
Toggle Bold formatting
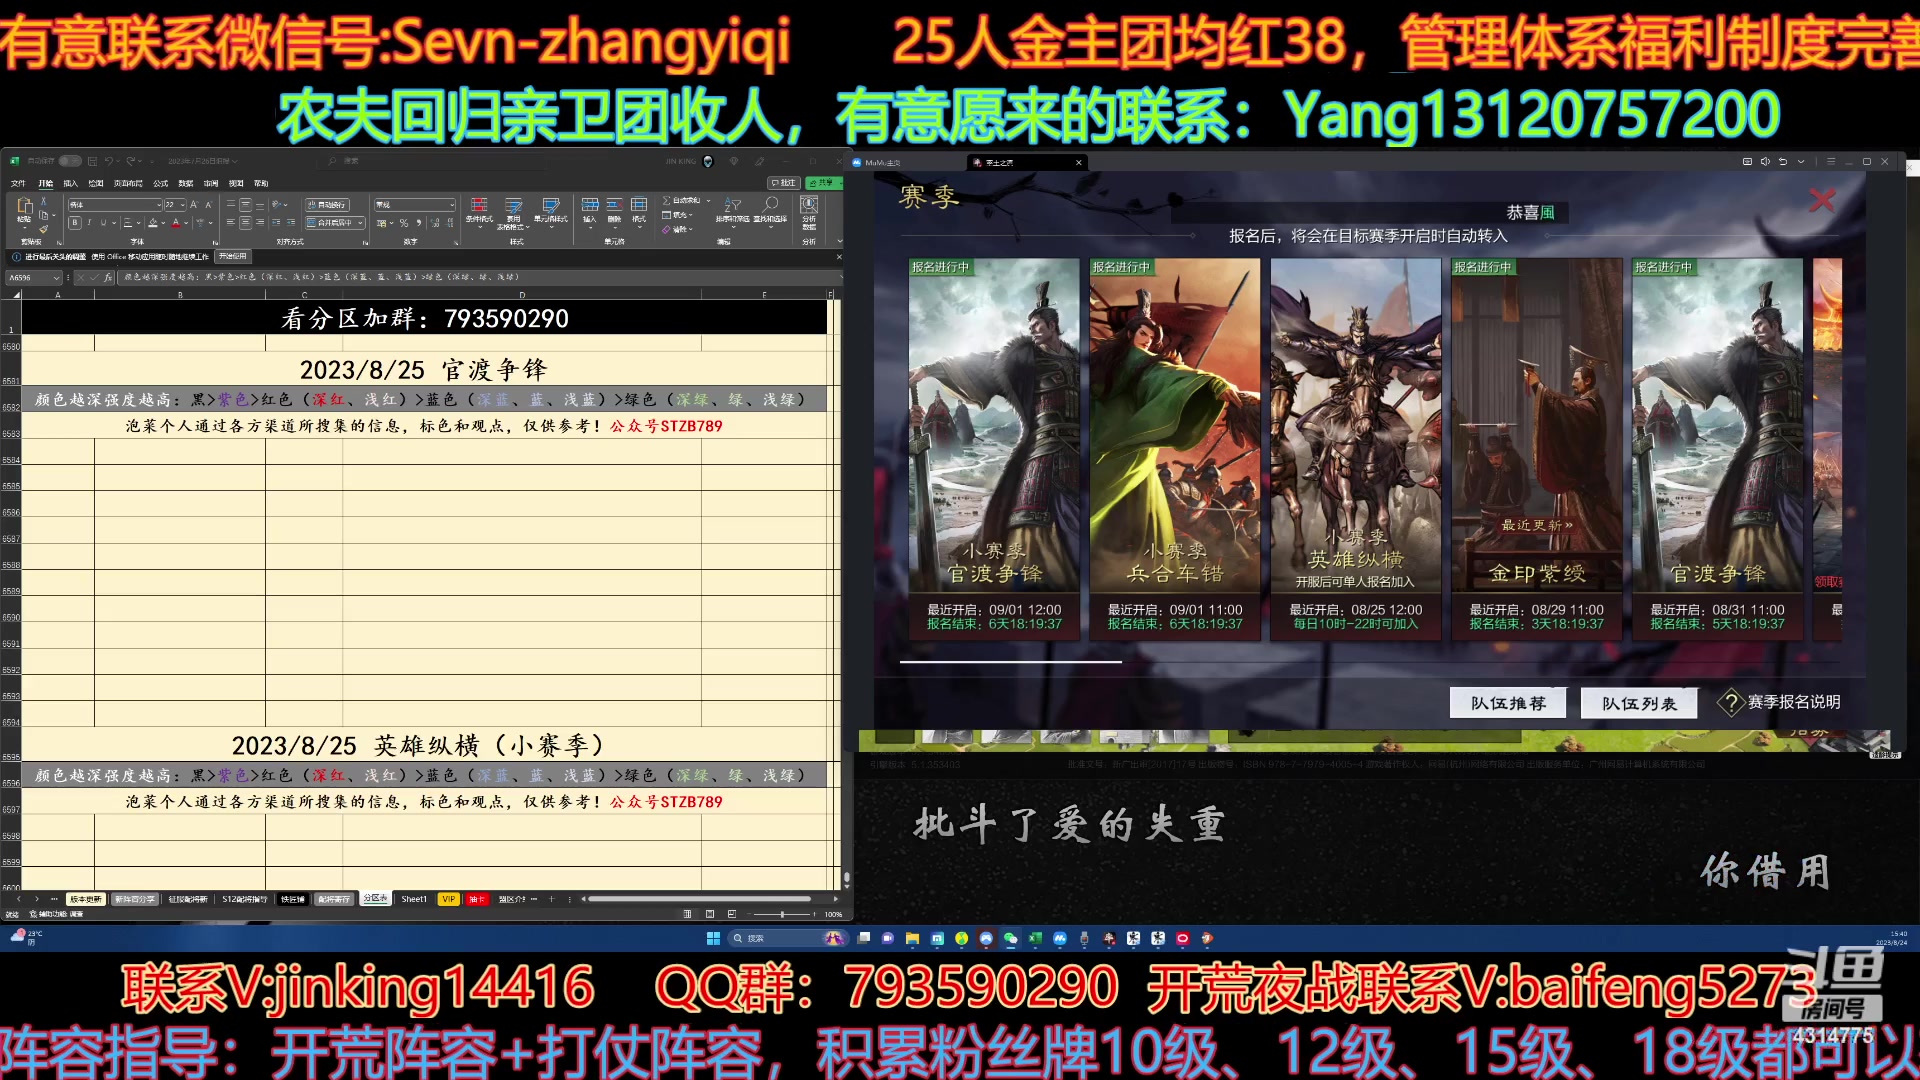(x=75, y=223)
